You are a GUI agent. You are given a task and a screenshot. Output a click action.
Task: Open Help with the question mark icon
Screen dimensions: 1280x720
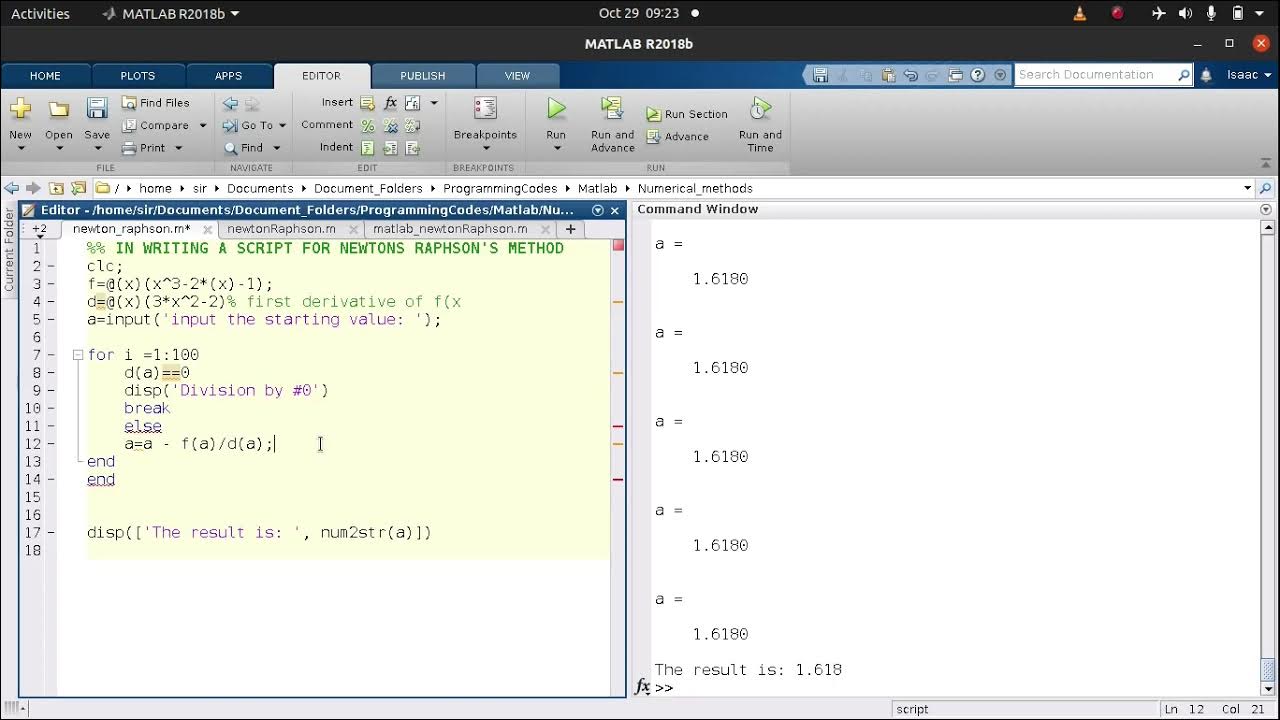click(978, 75)
